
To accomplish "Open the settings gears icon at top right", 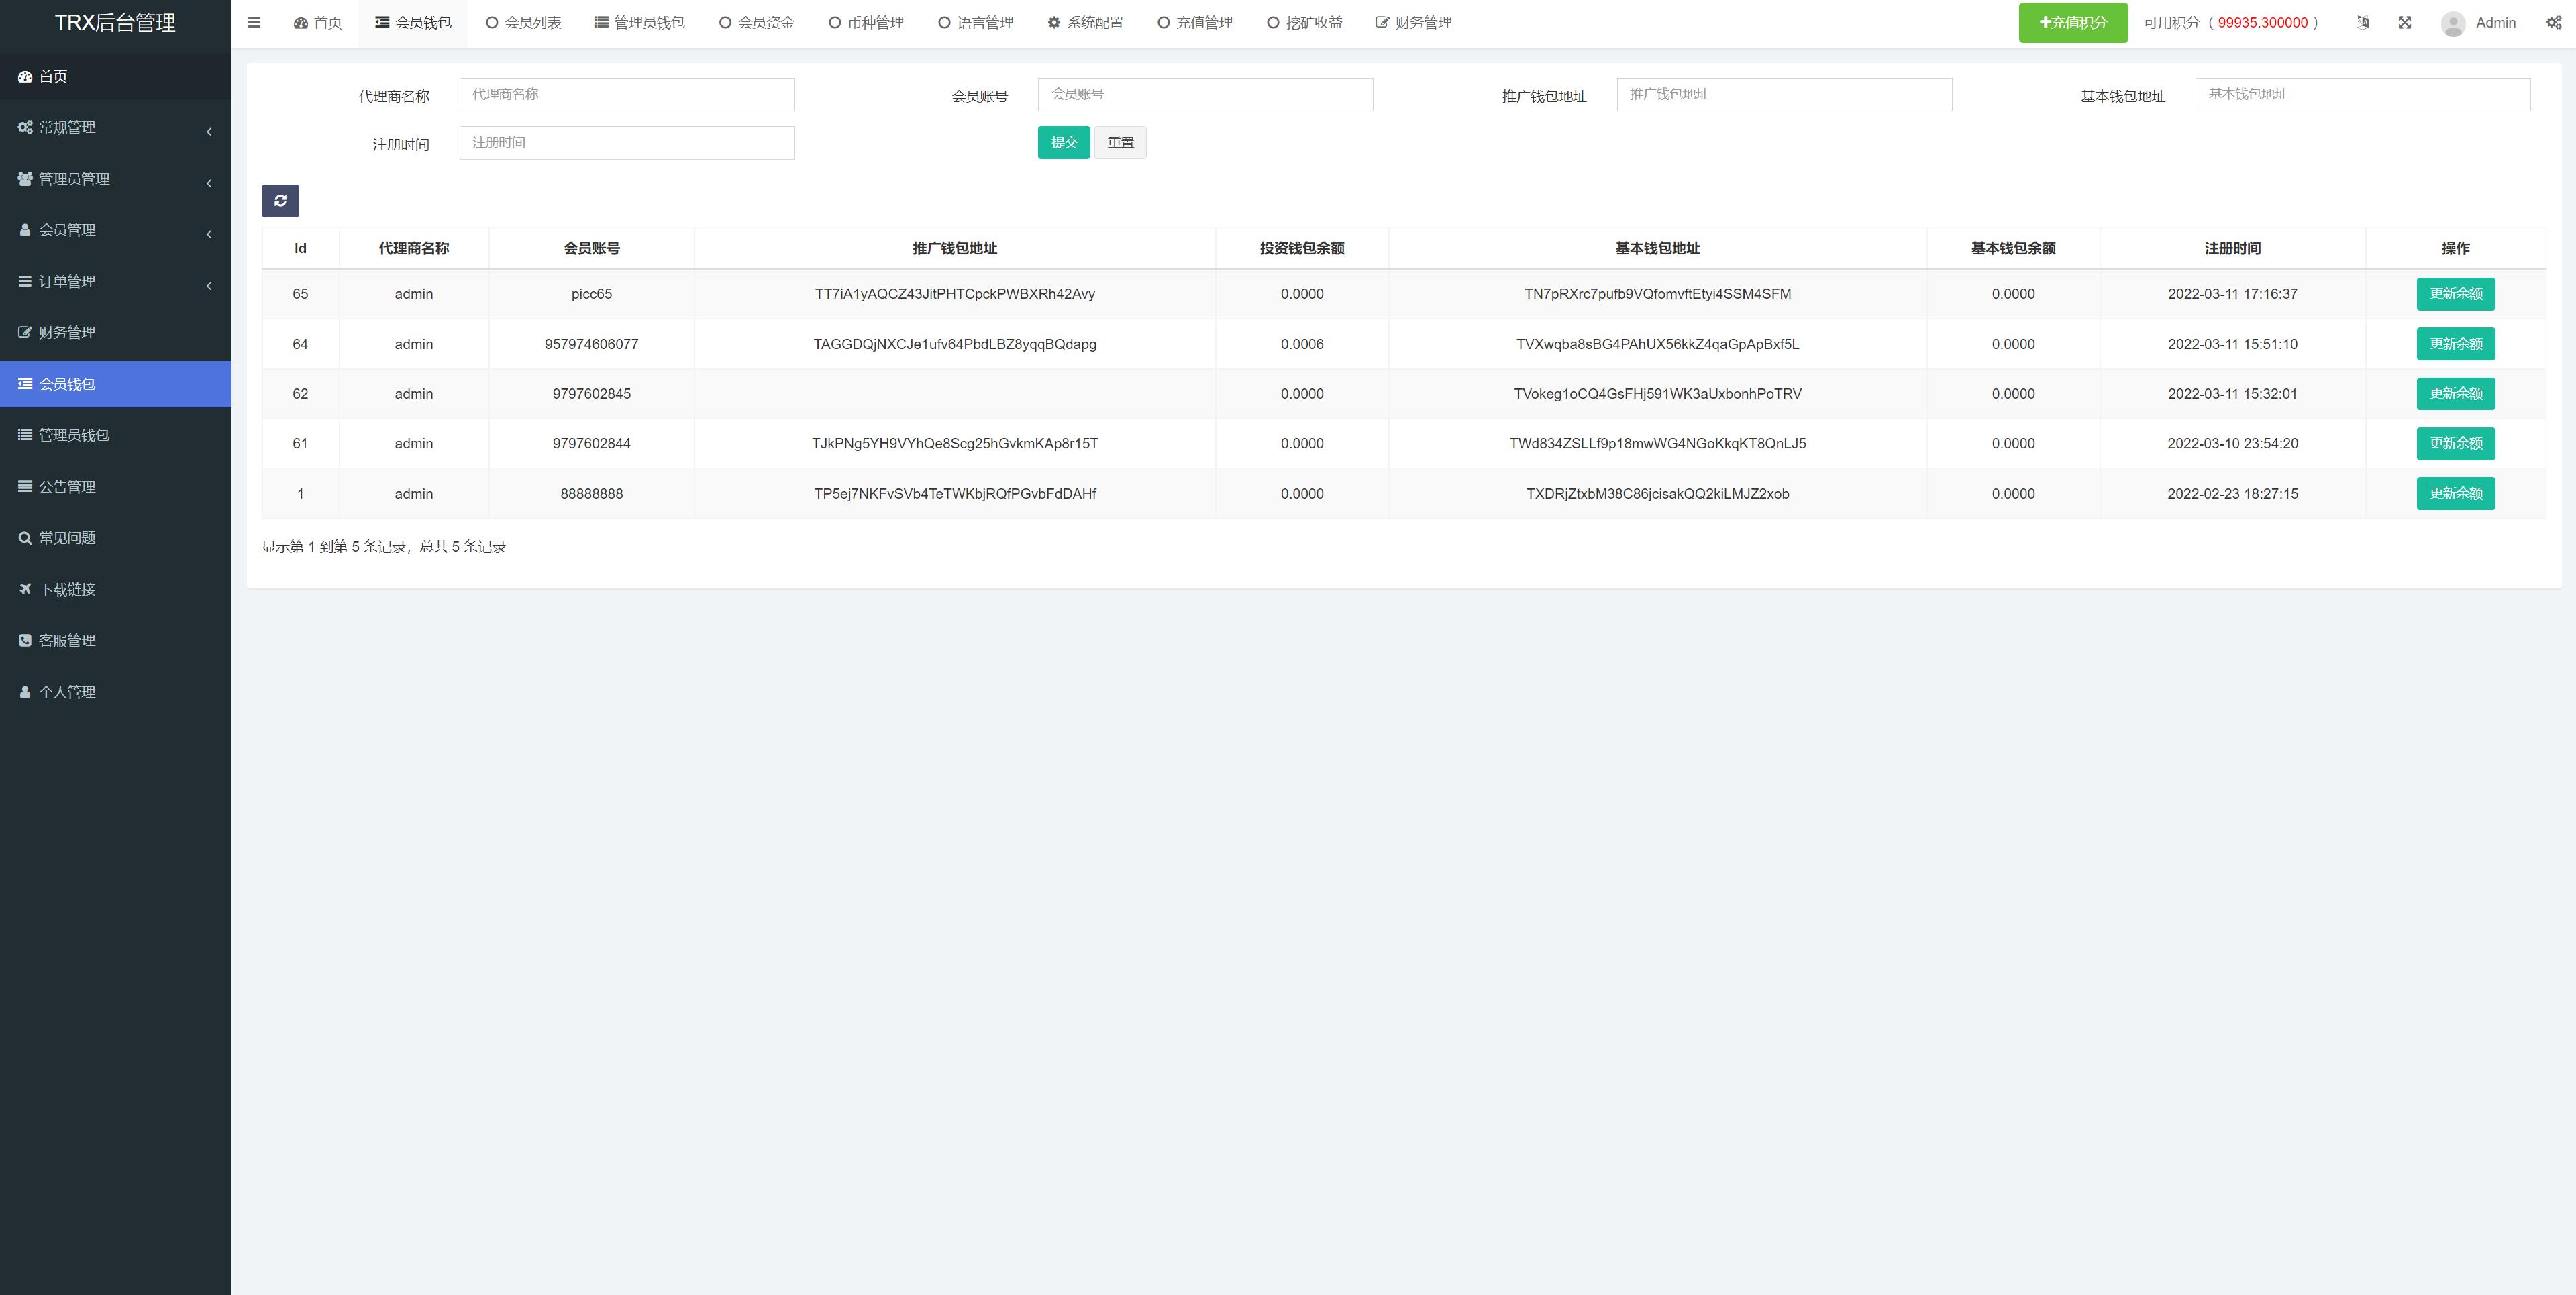I will click(x=2553, y=22).
